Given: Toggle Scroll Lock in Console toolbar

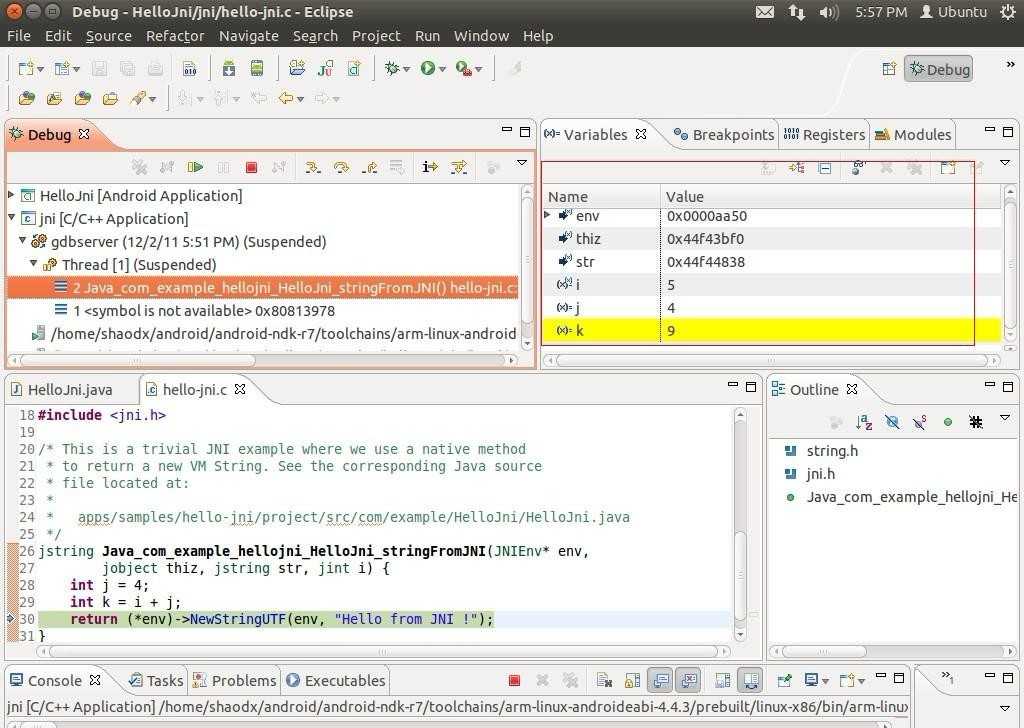Looking at the screenshot, I should 632,681.
